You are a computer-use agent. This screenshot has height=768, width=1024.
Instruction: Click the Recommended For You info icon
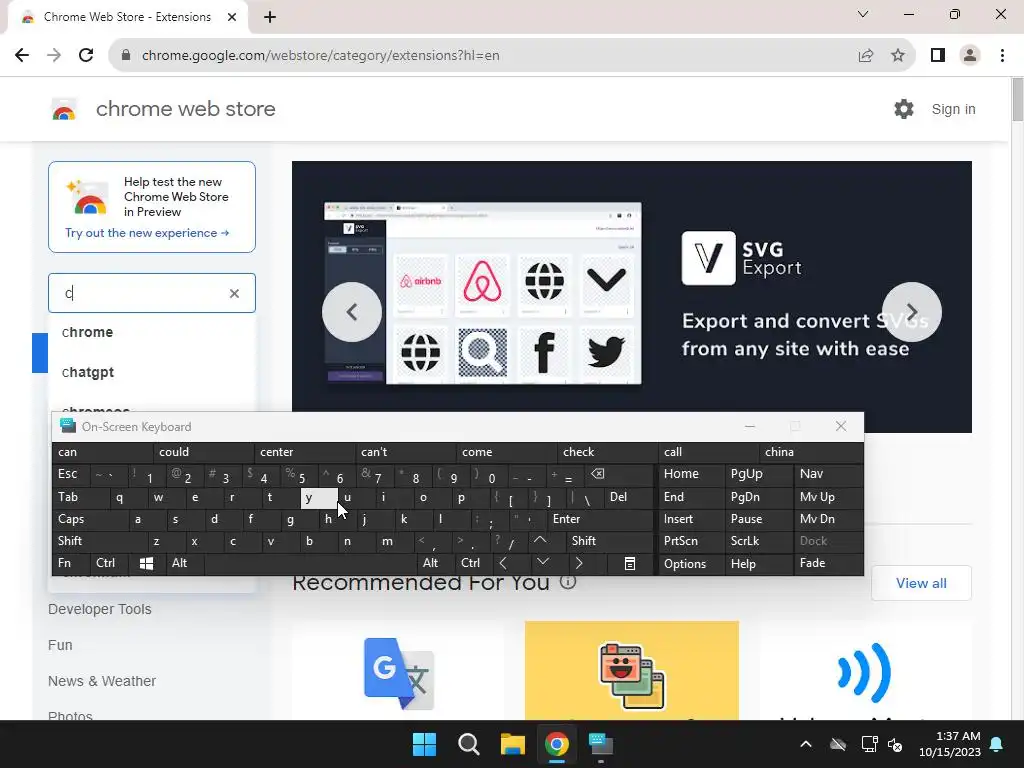point(568,581)
